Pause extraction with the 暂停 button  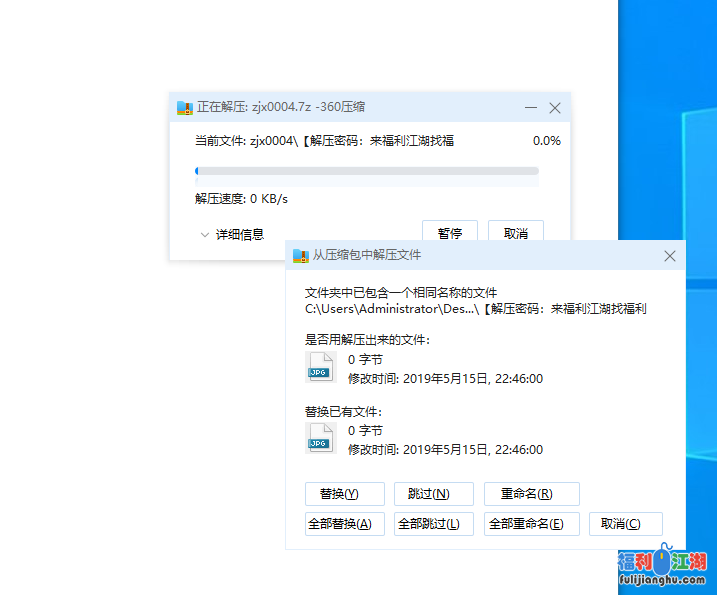tap(450, 233)
